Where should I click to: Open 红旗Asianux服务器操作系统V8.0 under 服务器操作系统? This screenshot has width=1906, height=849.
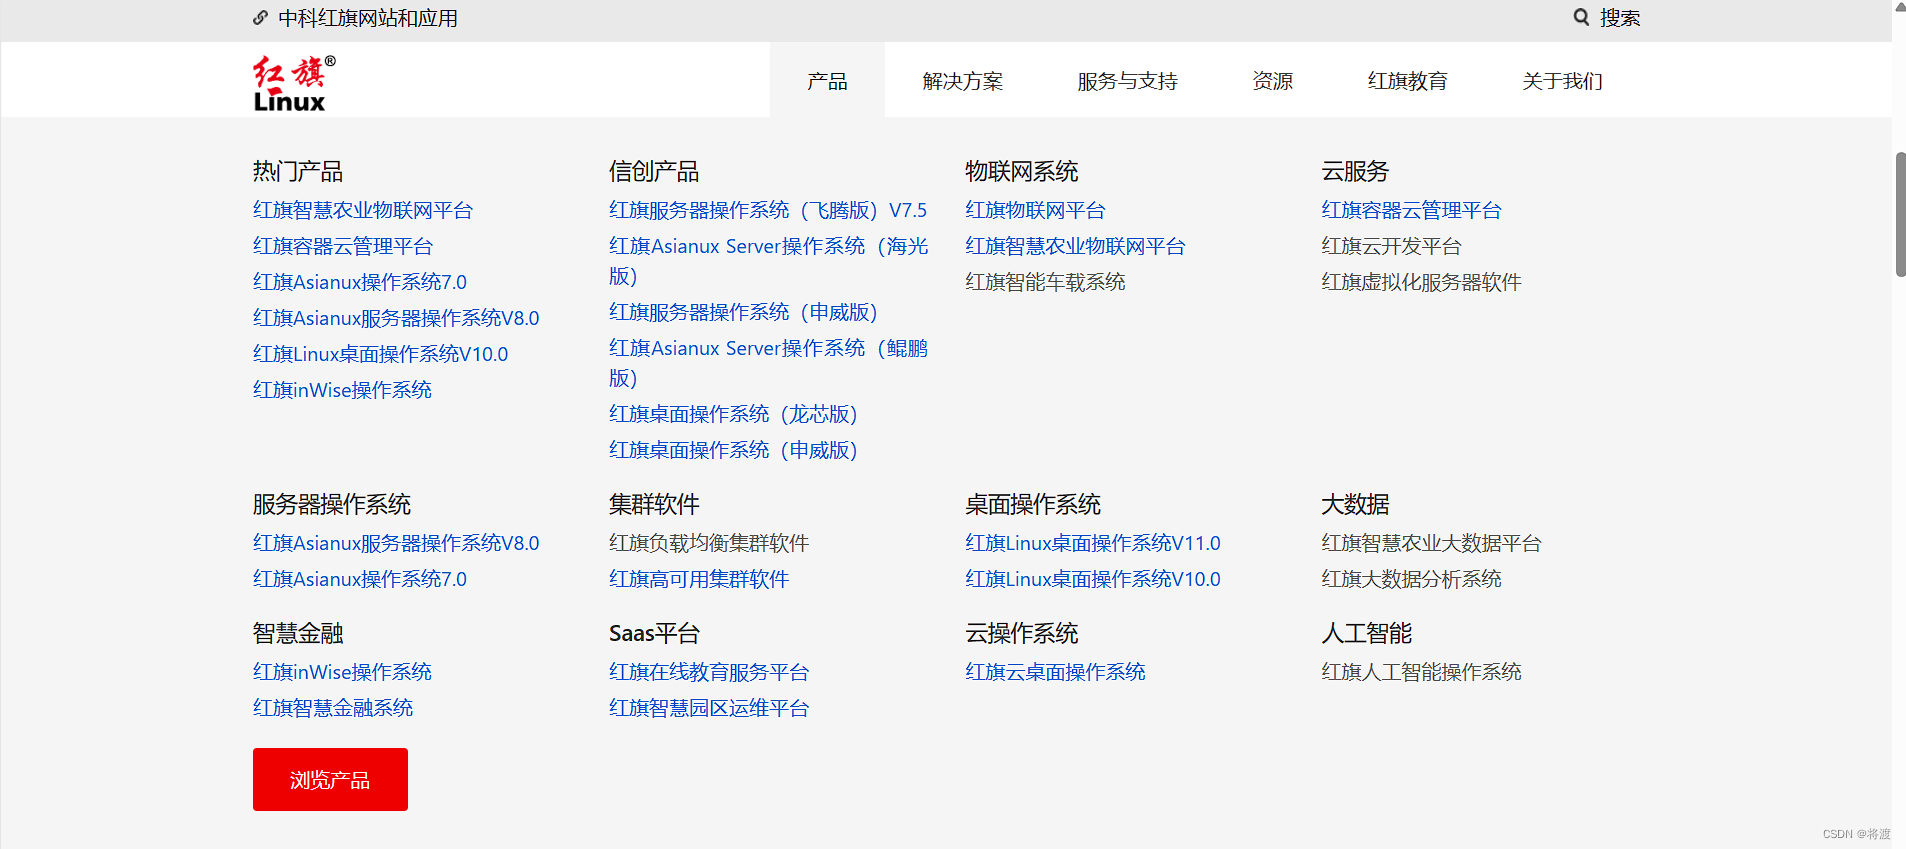click(x=396, y=543)
